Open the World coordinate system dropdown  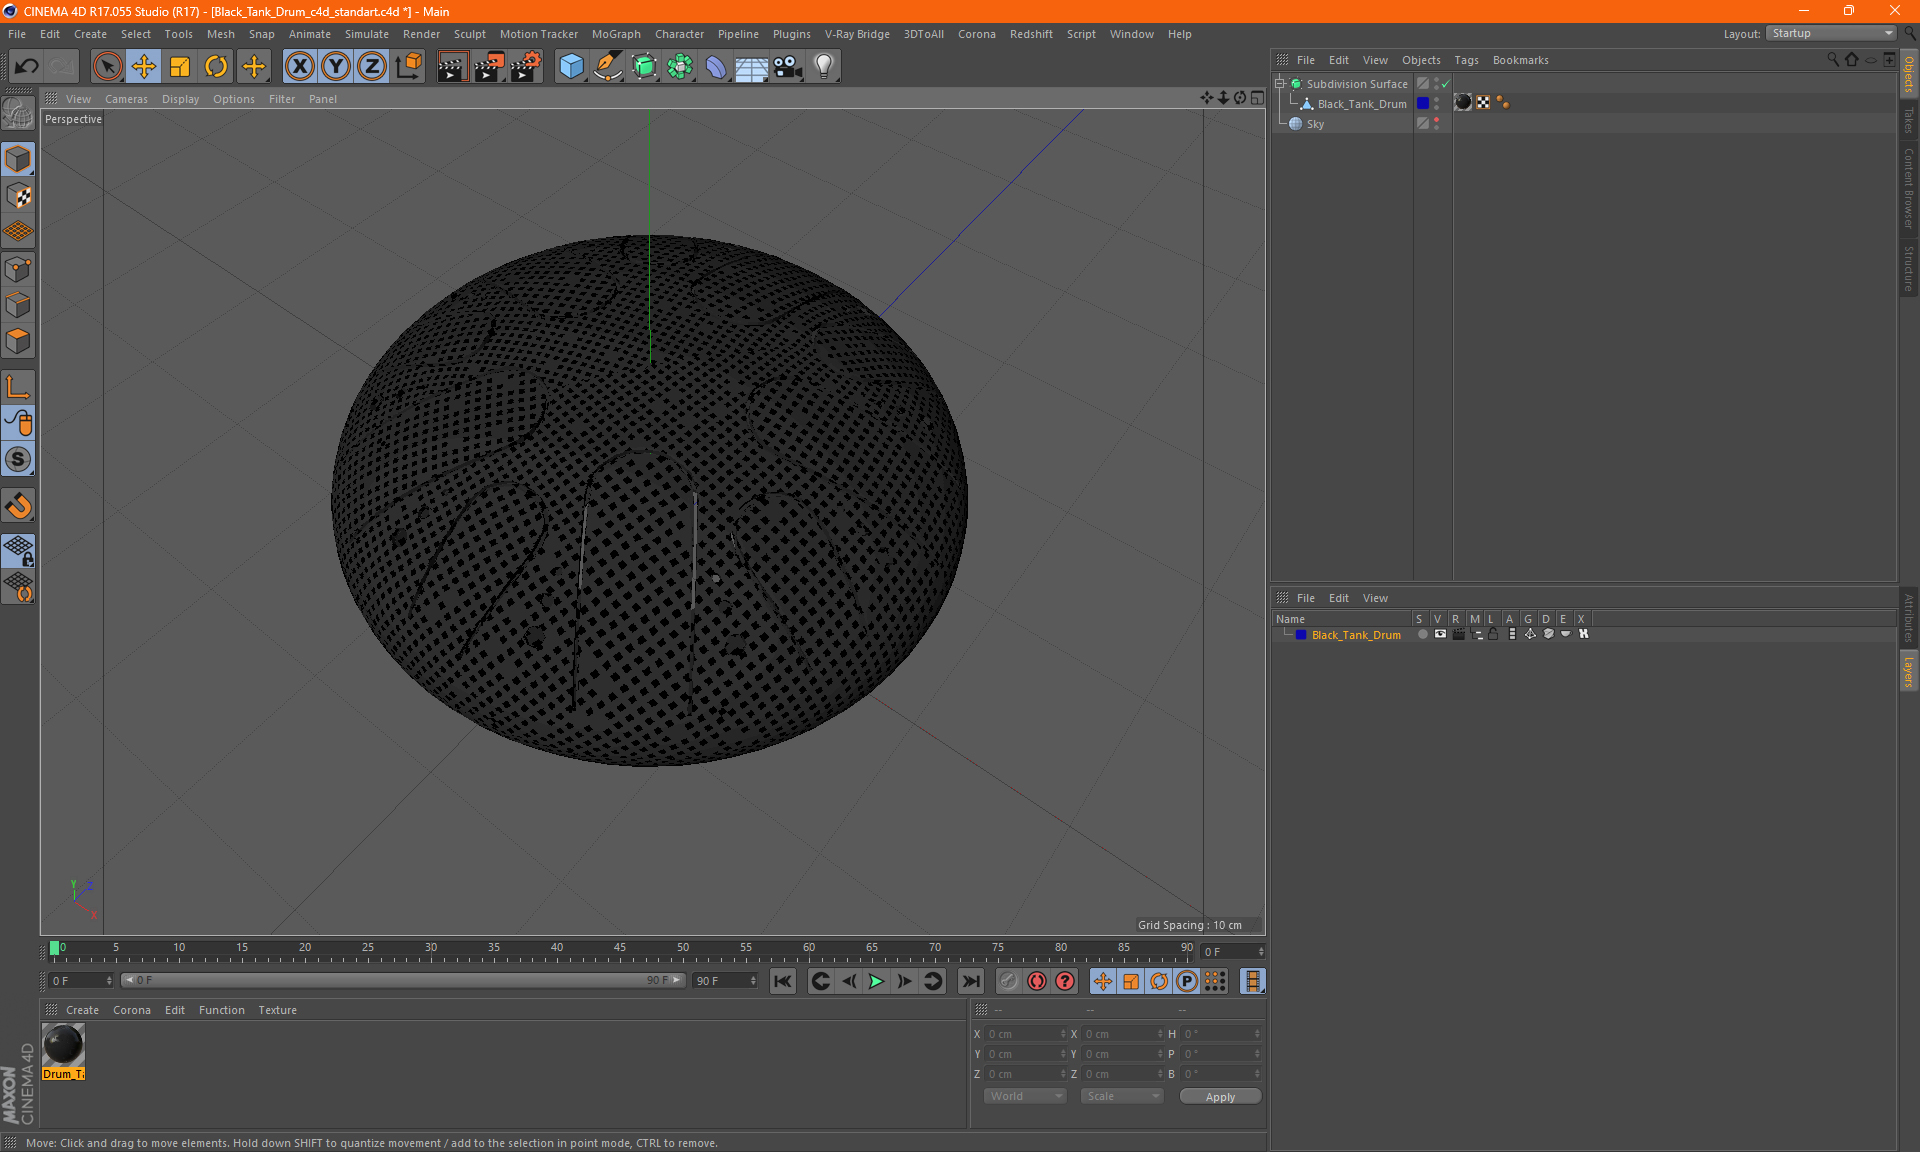[1025, 1096]
